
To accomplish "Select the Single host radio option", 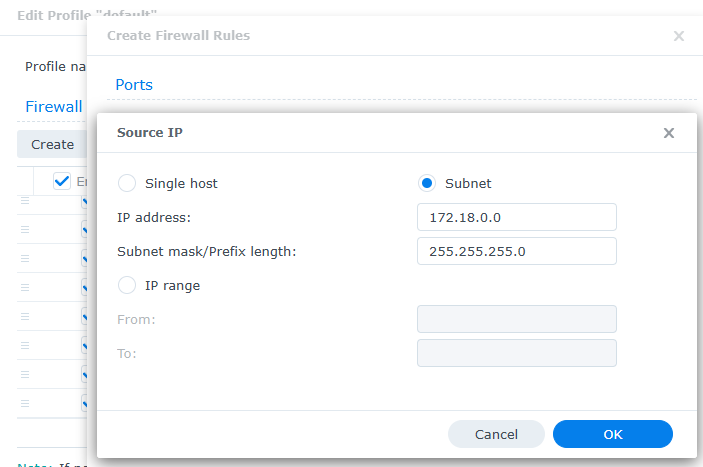I will [128, 183].
